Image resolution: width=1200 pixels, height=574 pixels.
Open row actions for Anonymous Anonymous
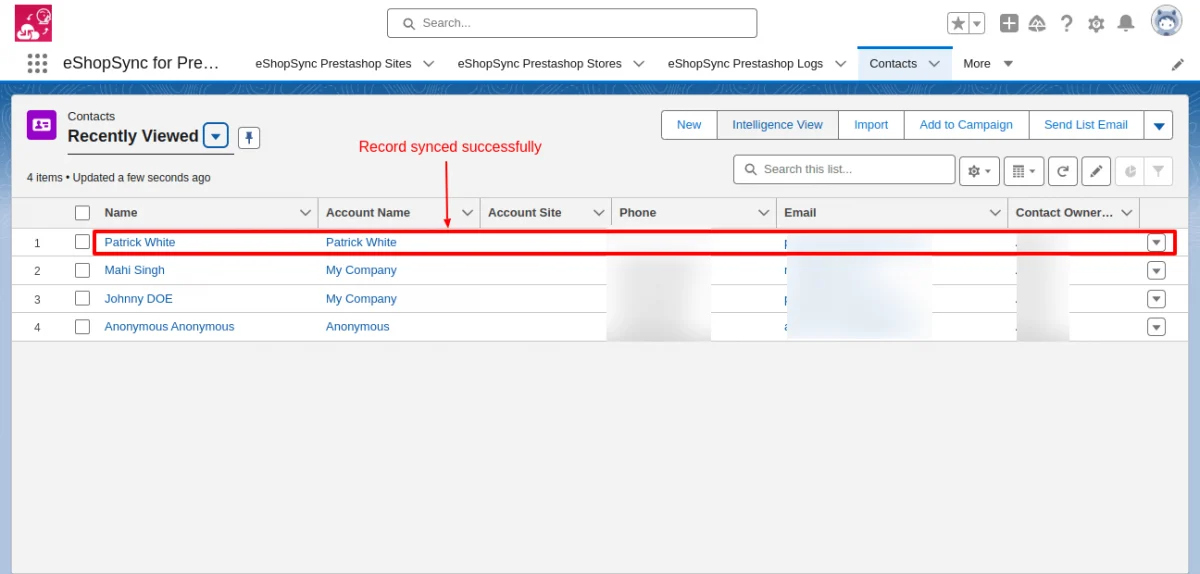tap(1157, 326)
